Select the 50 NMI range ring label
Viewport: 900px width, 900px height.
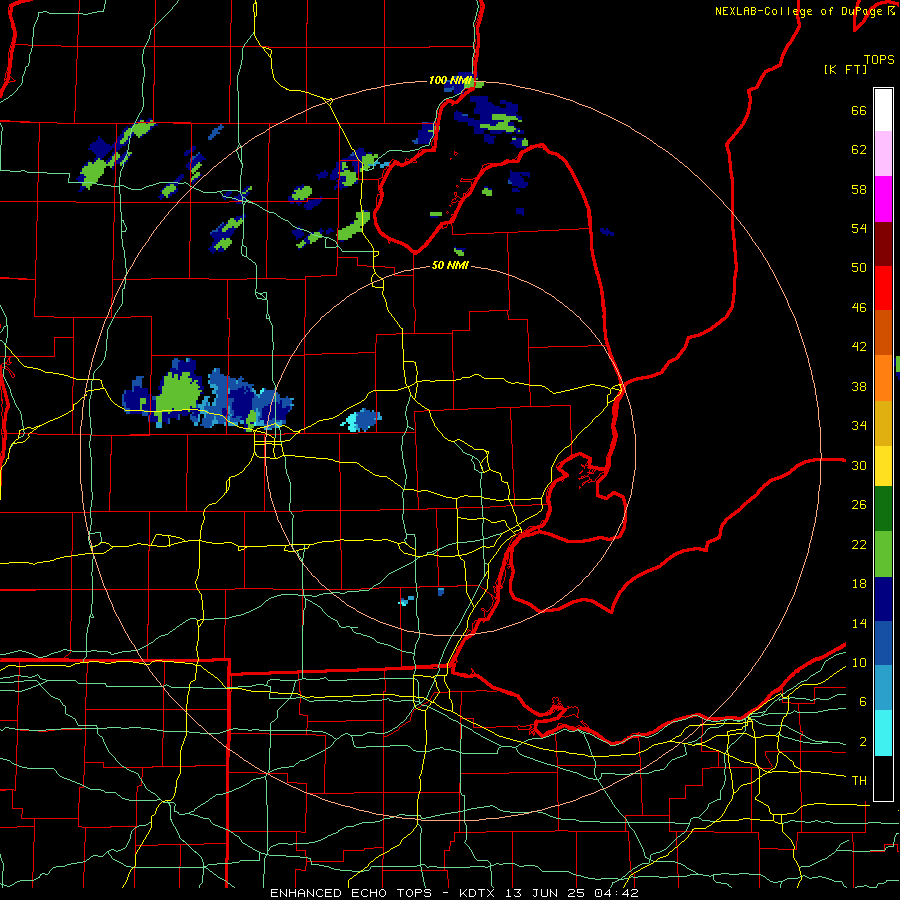450,265
